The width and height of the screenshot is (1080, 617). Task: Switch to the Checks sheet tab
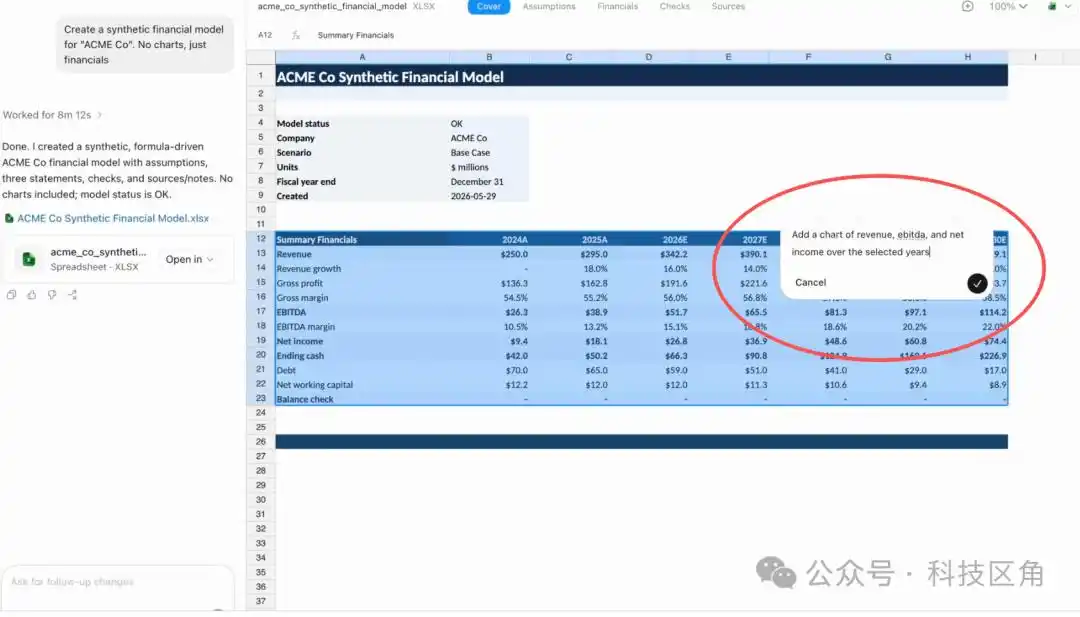pyautogui.click(x=674, y=6)
